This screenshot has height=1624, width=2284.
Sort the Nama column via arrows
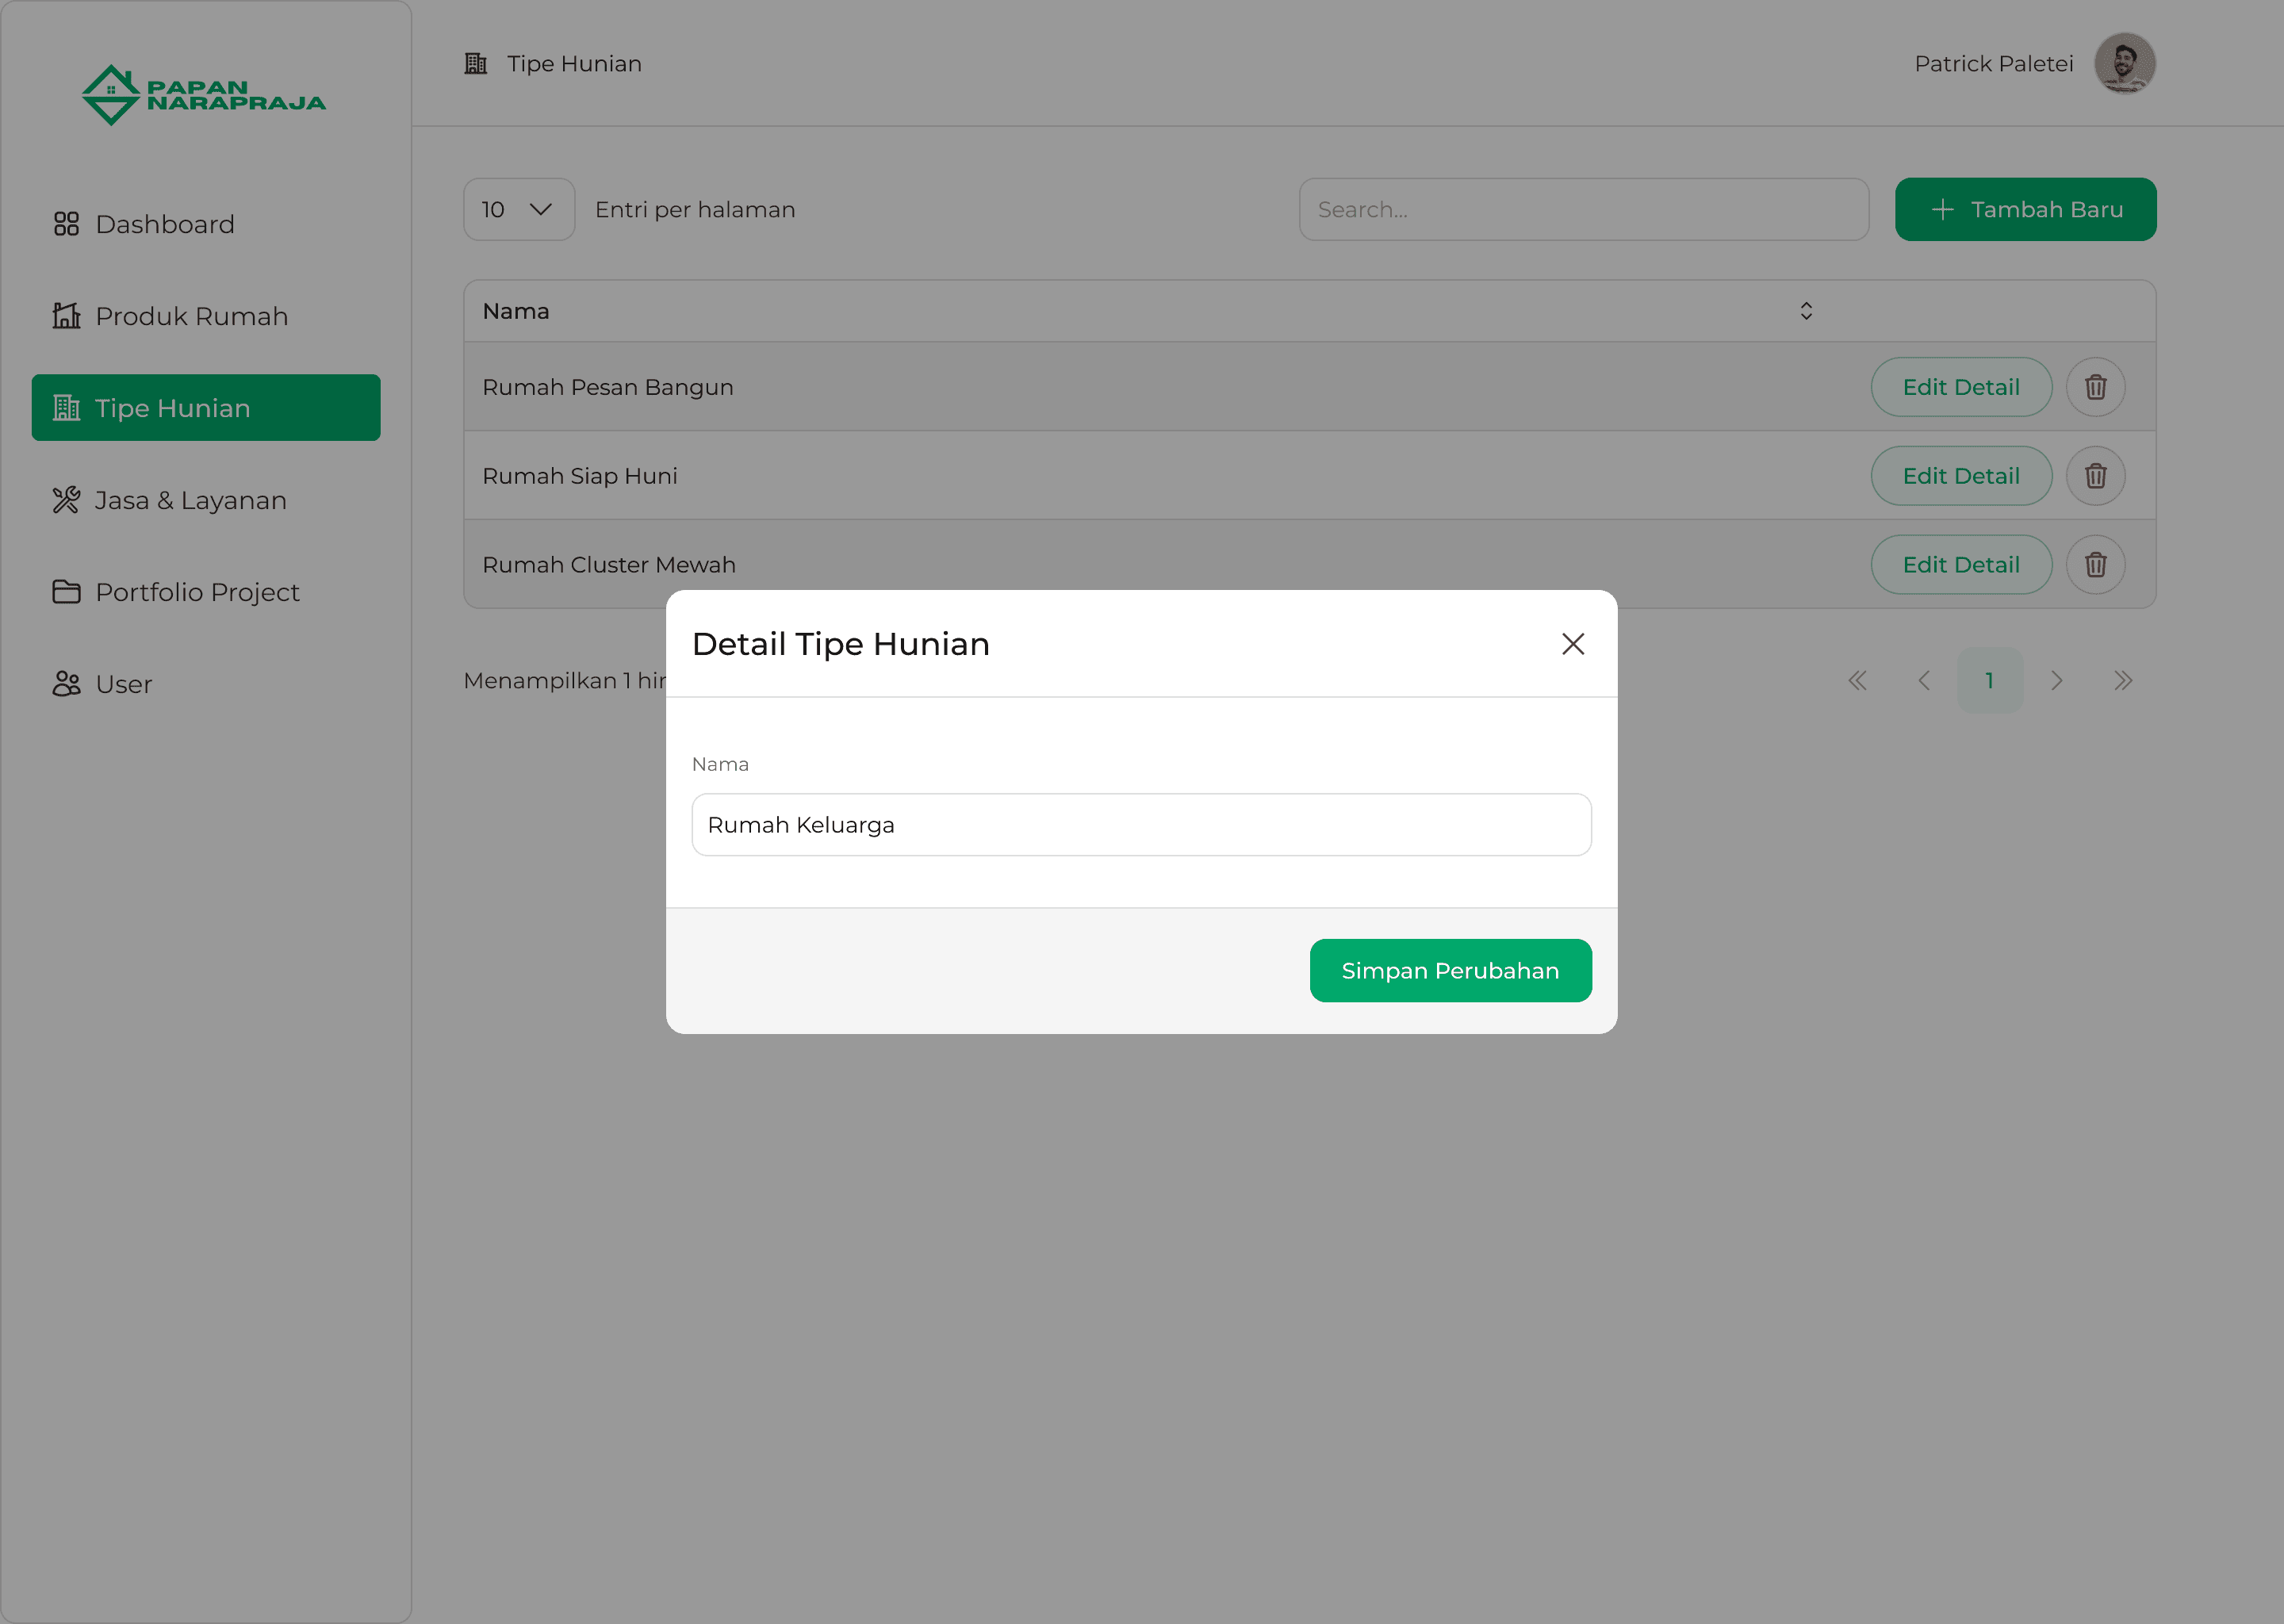tap(1805, 311)
